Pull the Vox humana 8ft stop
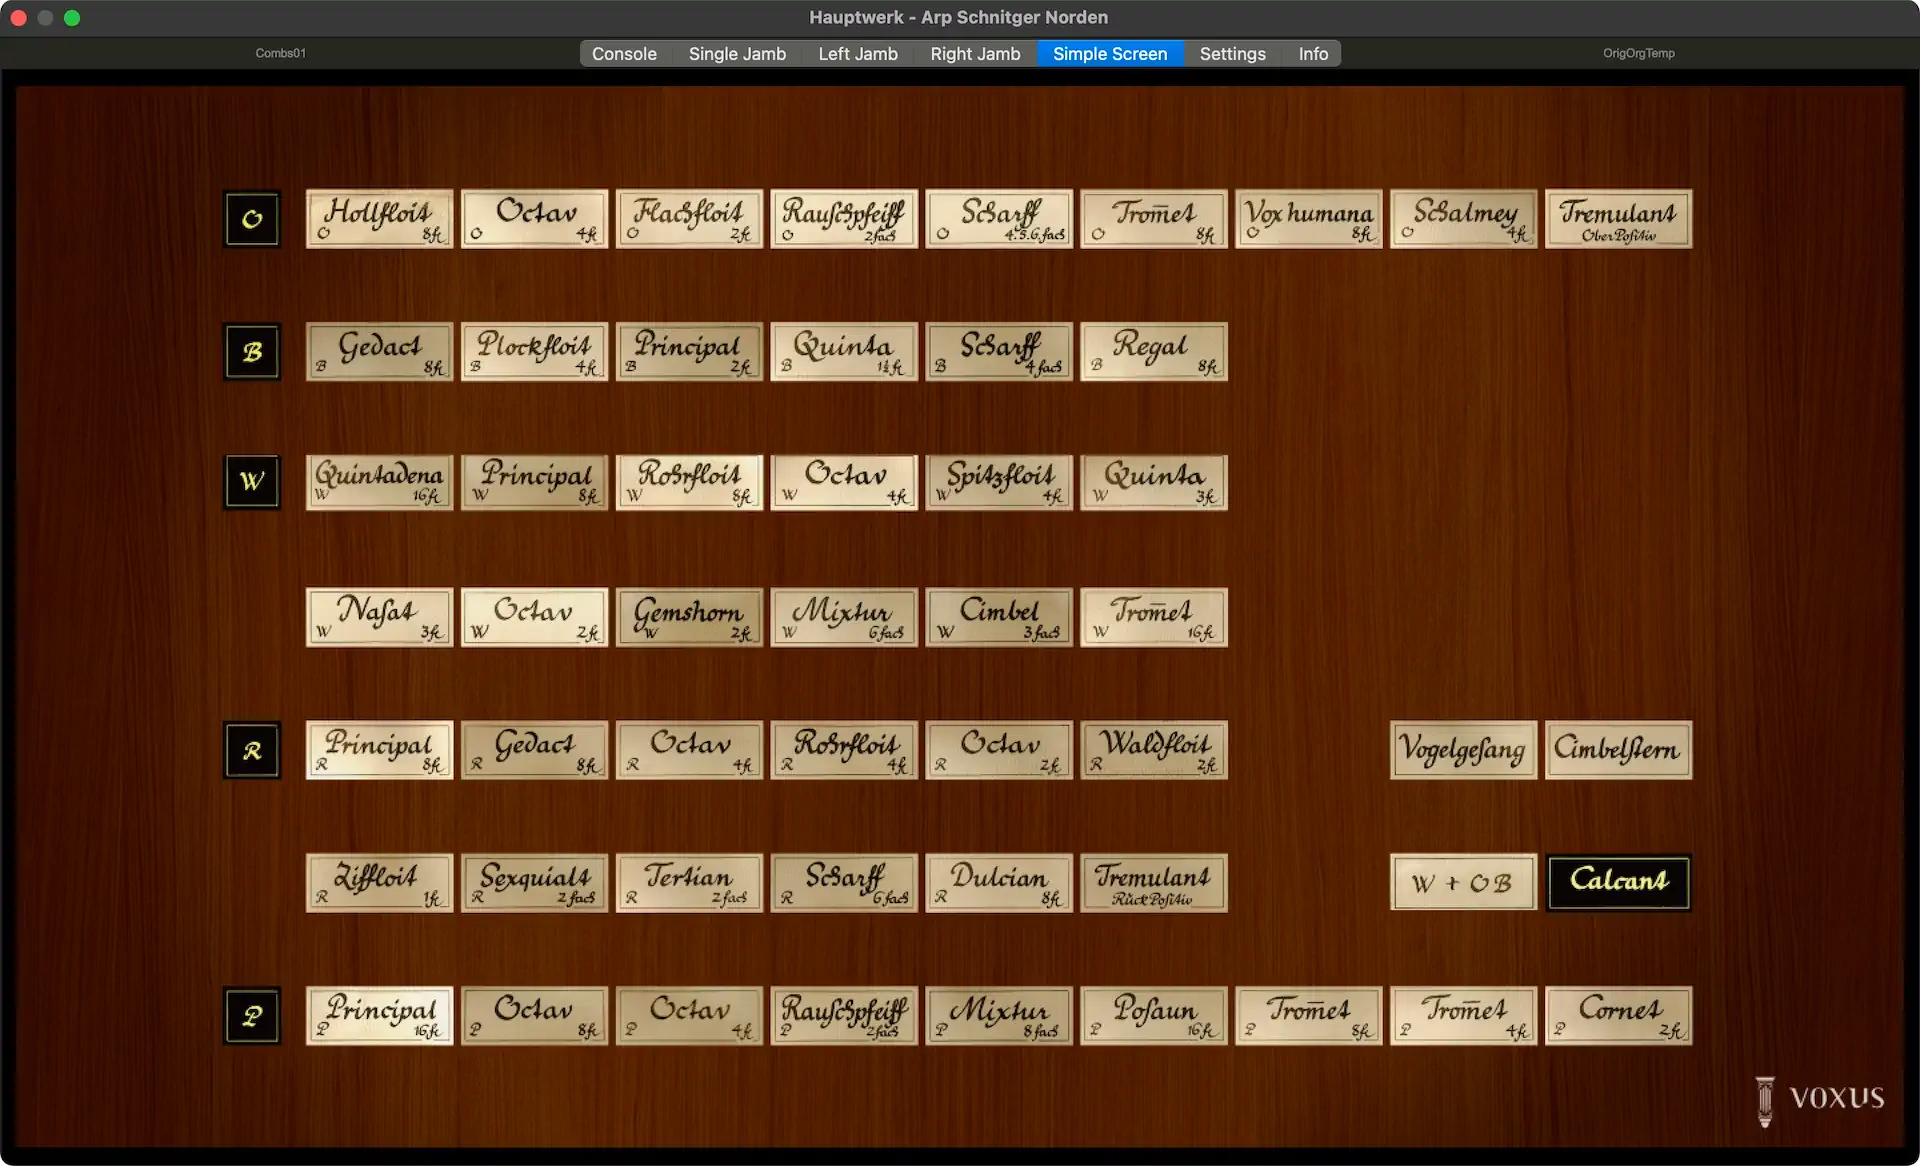 tap(1308, 219)
